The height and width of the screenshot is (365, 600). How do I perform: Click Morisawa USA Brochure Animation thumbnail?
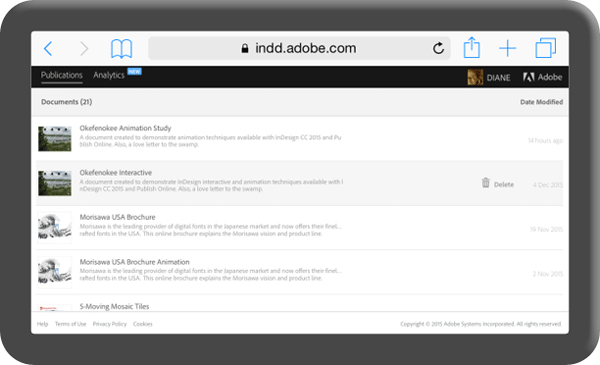(x=55, y=272)
